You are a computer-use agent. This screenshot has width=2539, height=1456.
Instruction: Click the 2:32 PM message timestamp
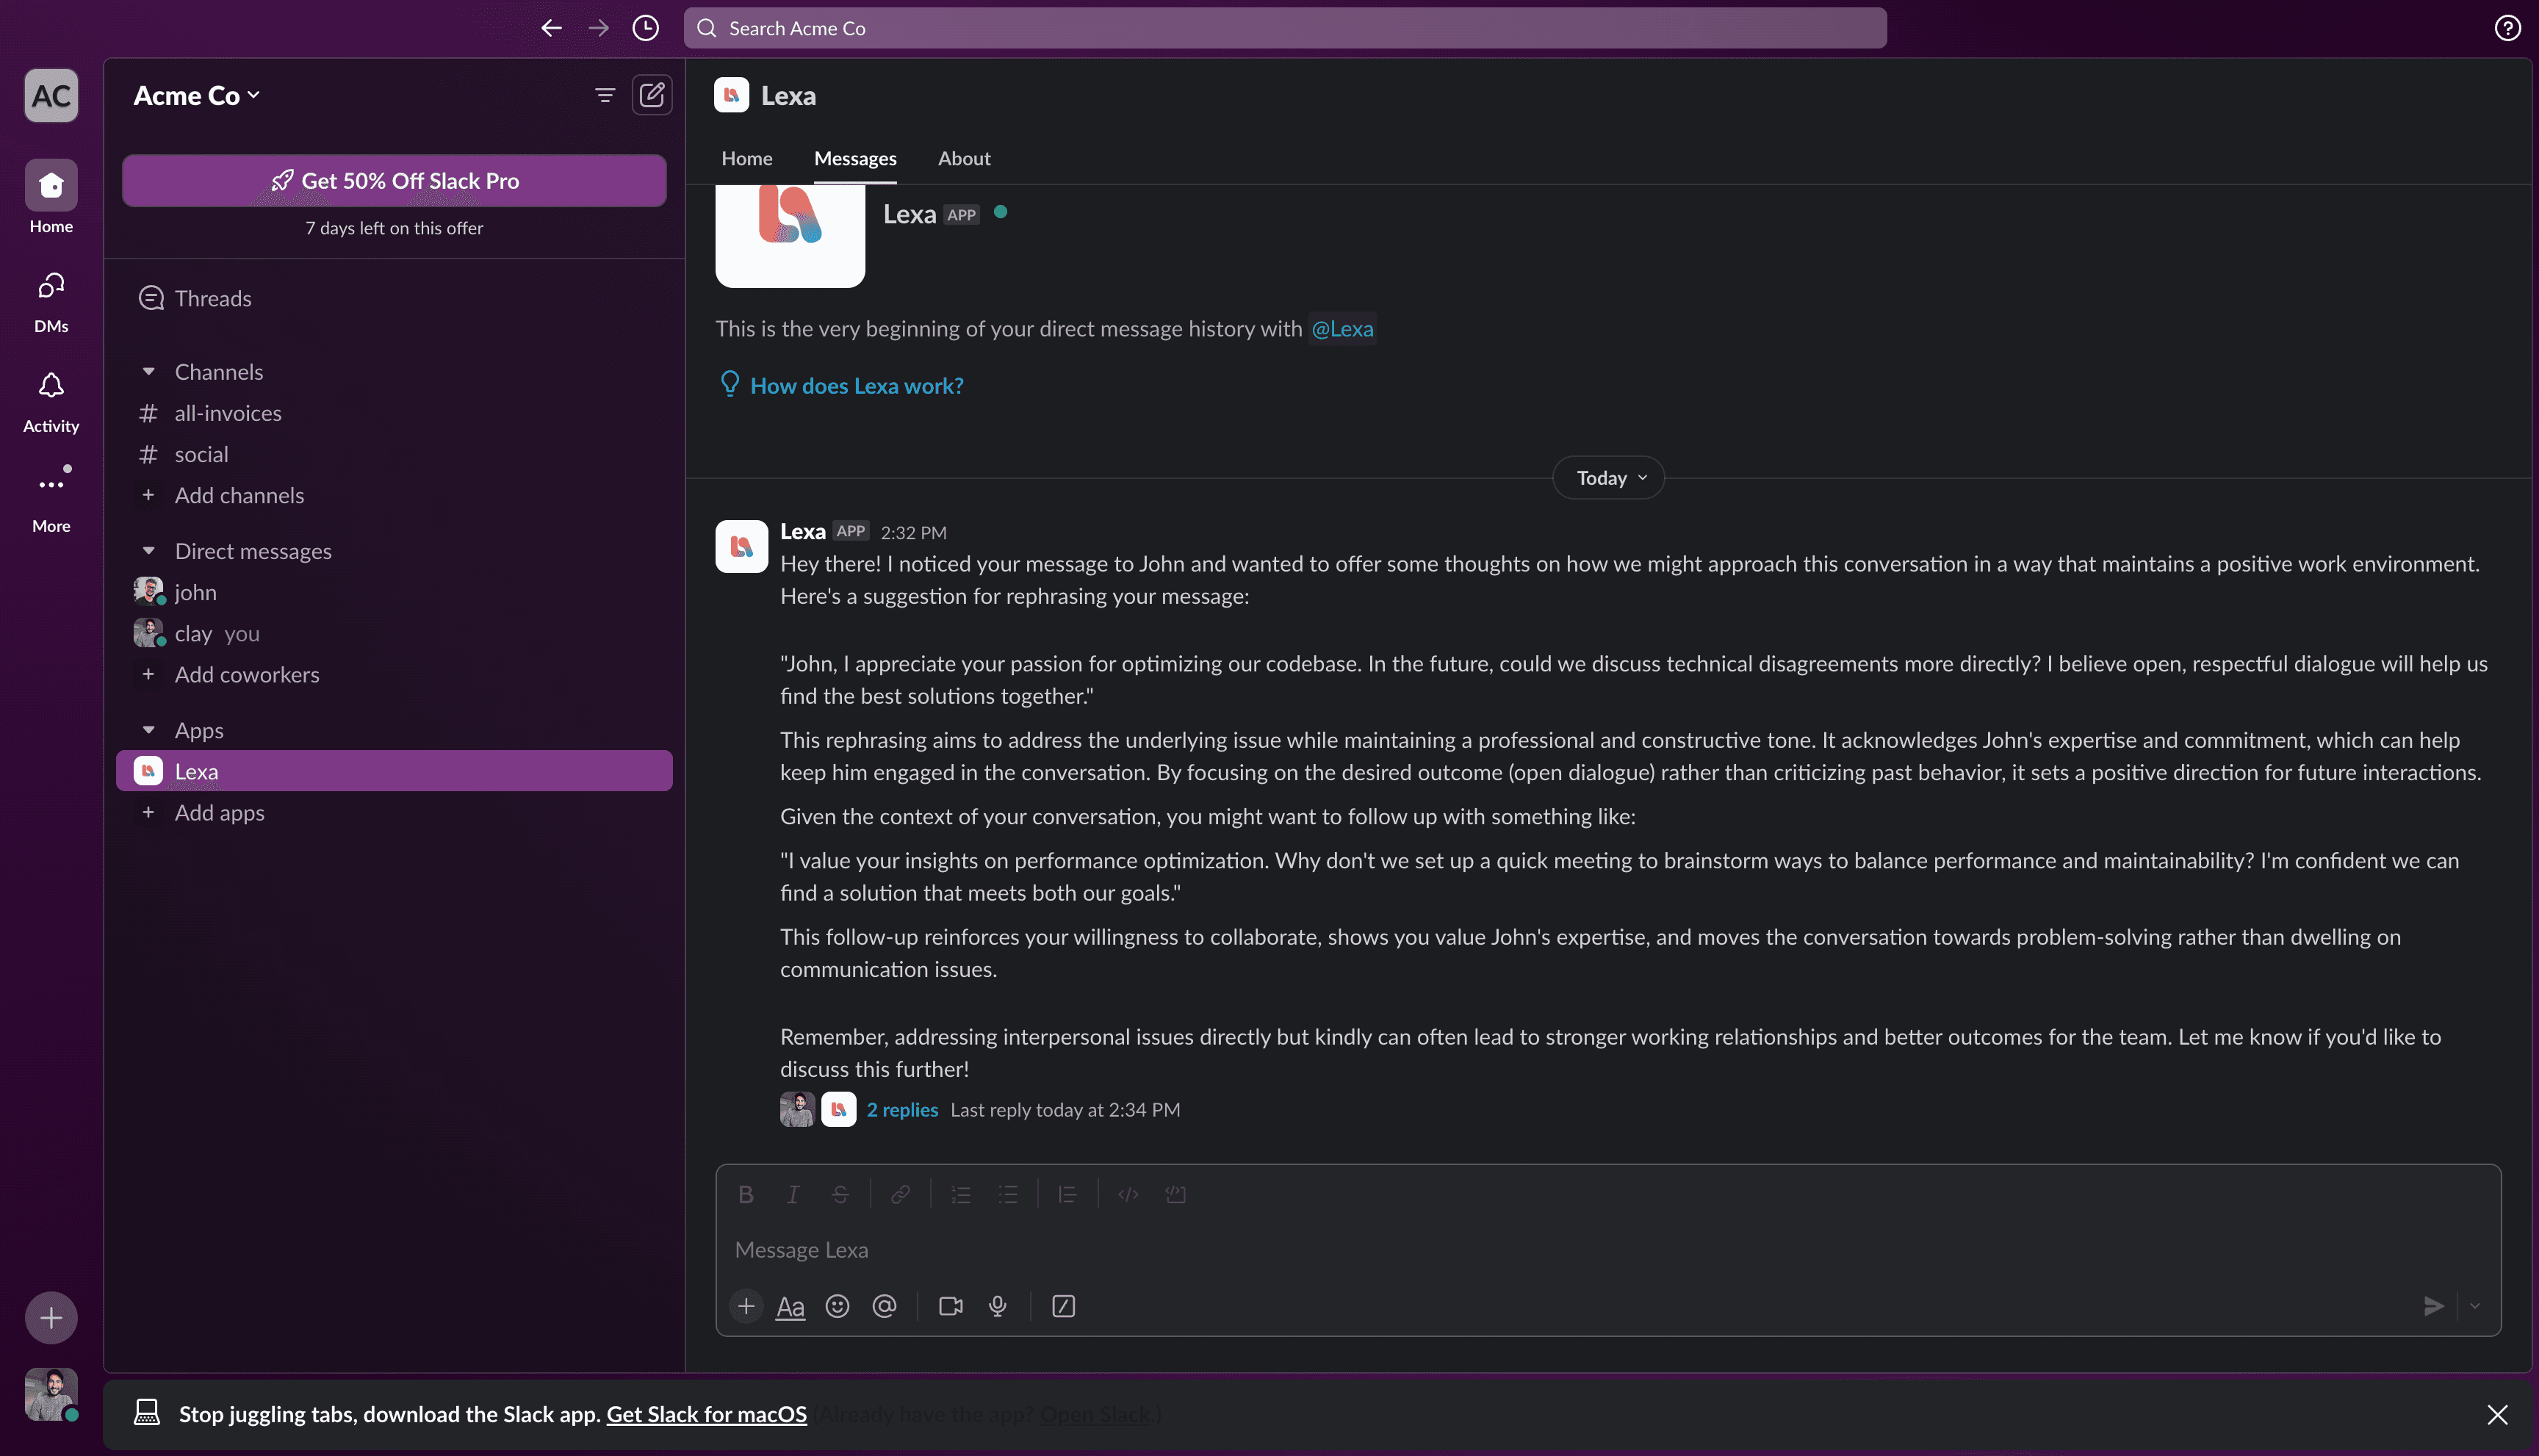[x=913, y=532]
